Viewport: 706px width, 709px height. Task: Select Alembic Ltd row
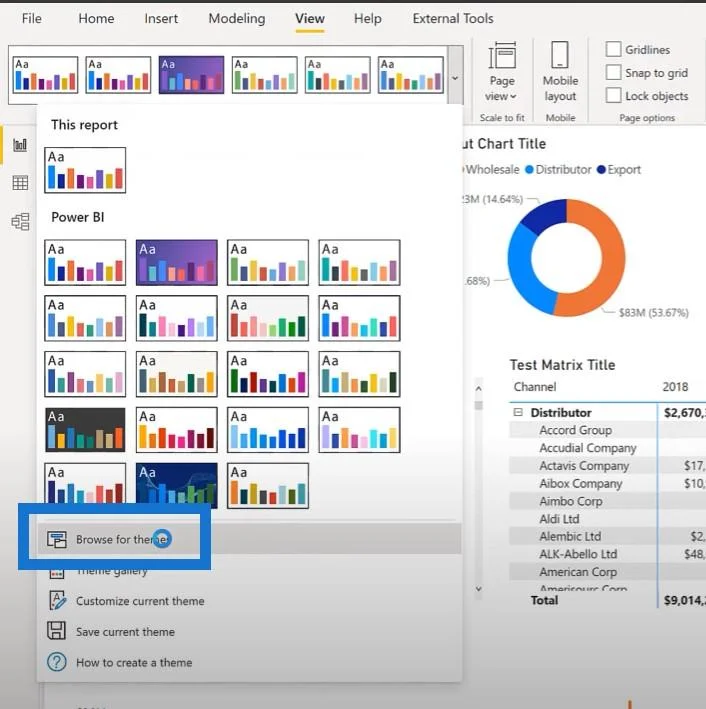pyautogui.click(x=570, y=536)
